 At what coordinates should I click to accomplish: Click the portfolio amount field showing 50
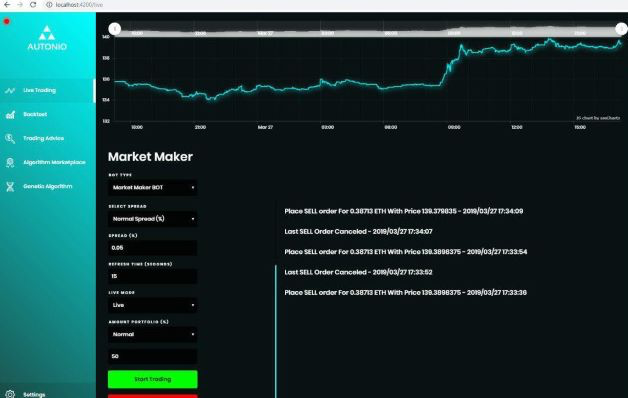click(x=152, y=356)
